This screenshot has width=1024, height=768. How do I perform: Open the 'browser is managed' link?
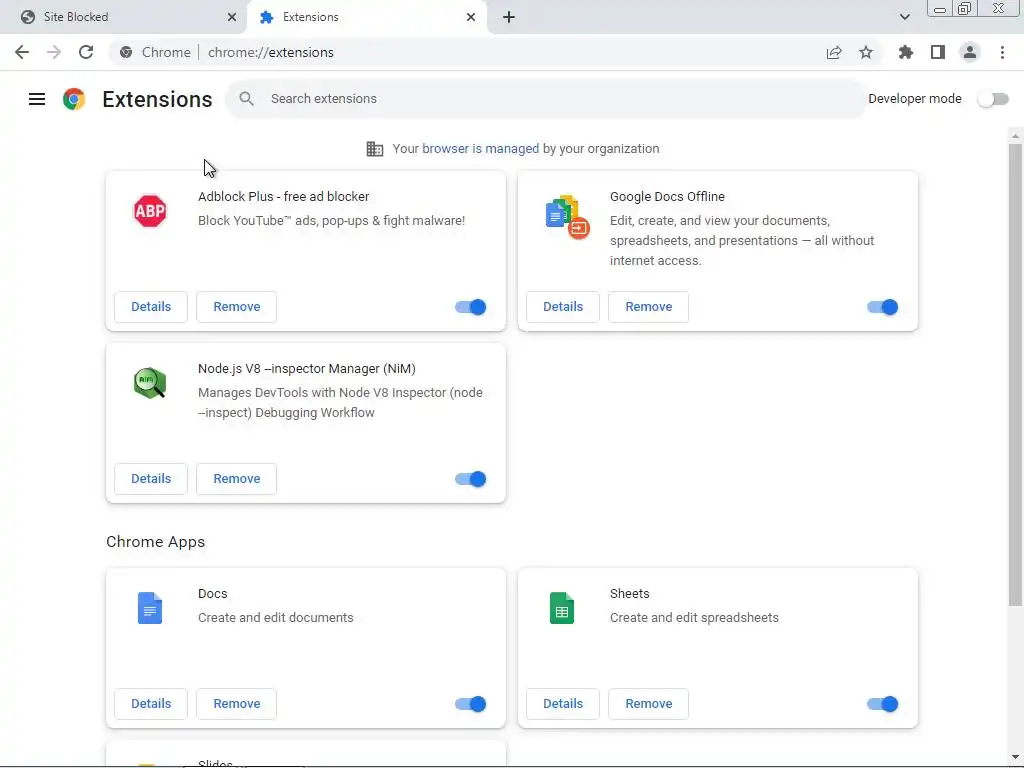click(480, 149)
